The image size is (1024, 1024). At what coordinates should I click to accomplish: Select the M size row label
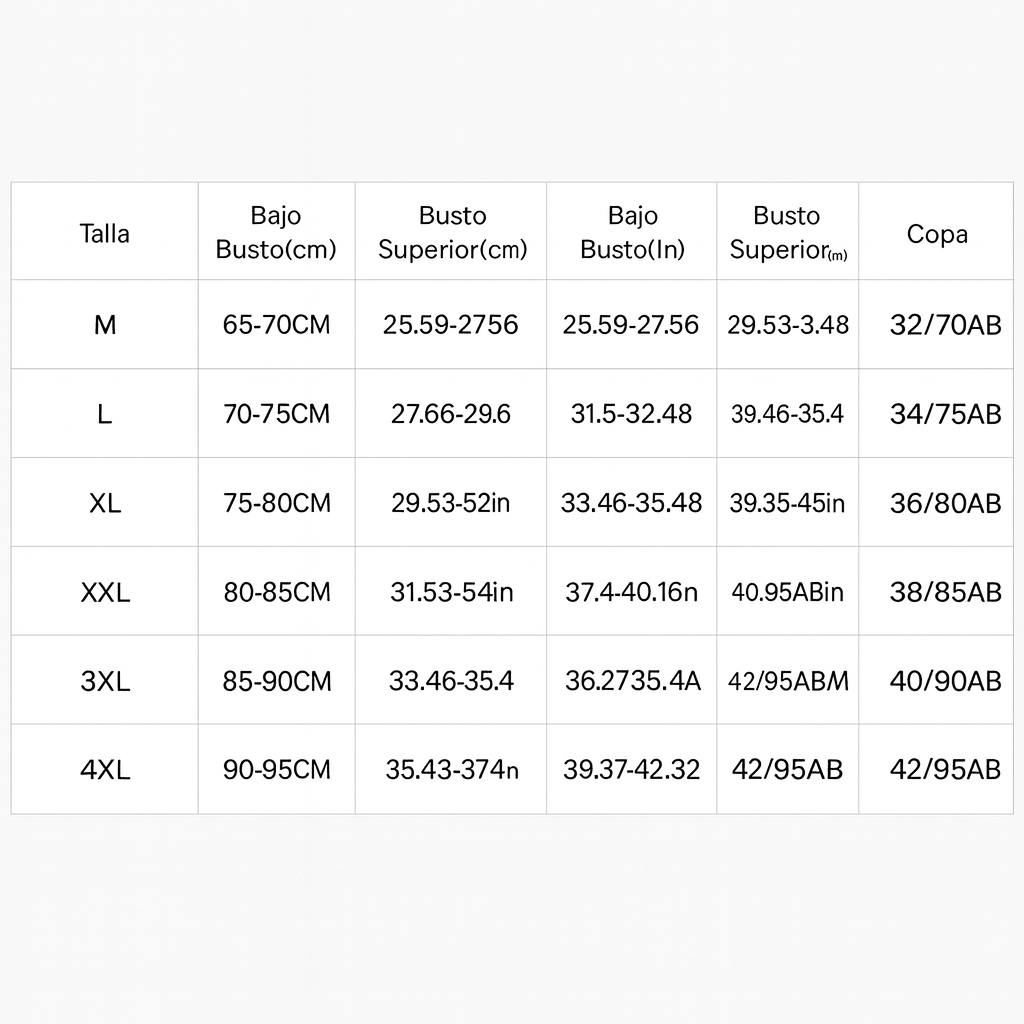click(x=105, y=325)
